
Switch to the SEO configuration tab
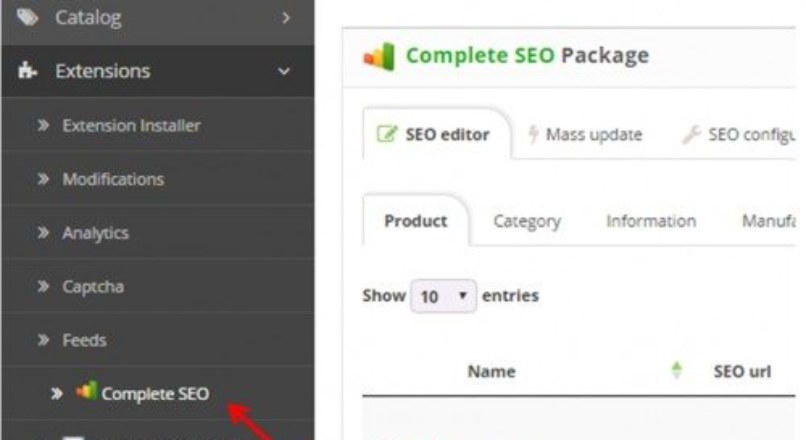[752, 135]
